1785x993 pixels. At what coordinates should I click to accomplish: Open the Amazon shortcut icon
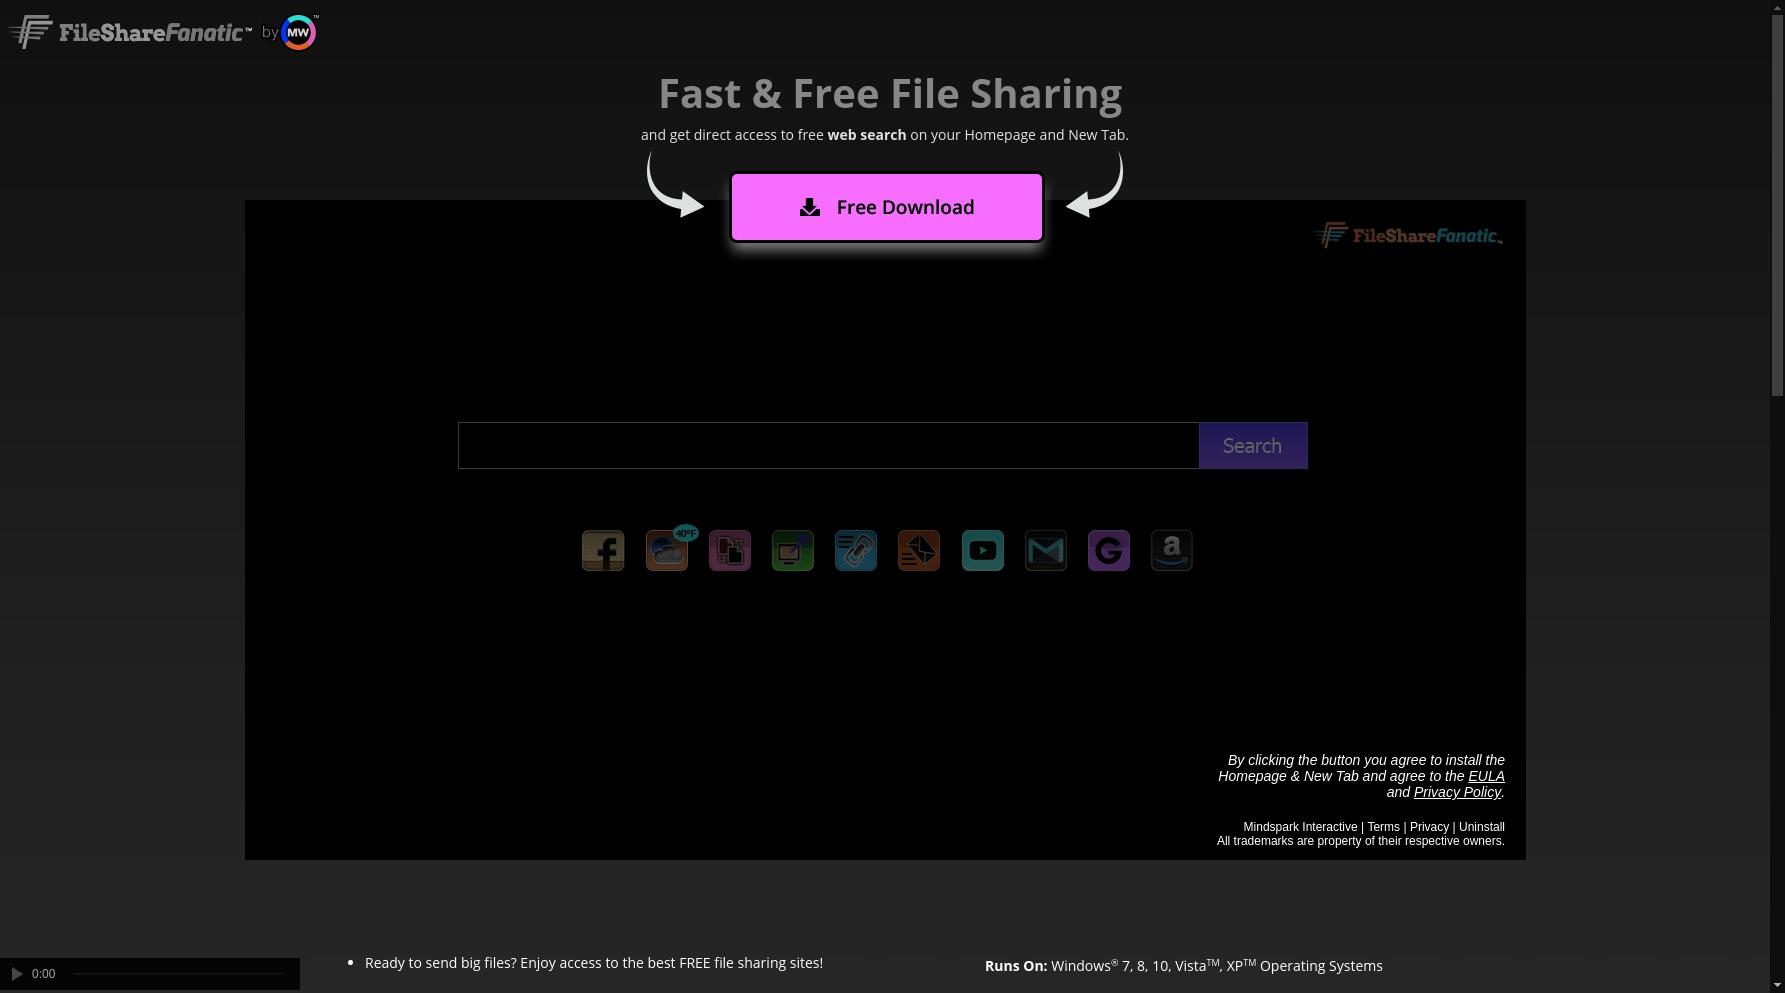click(1172, 551)
